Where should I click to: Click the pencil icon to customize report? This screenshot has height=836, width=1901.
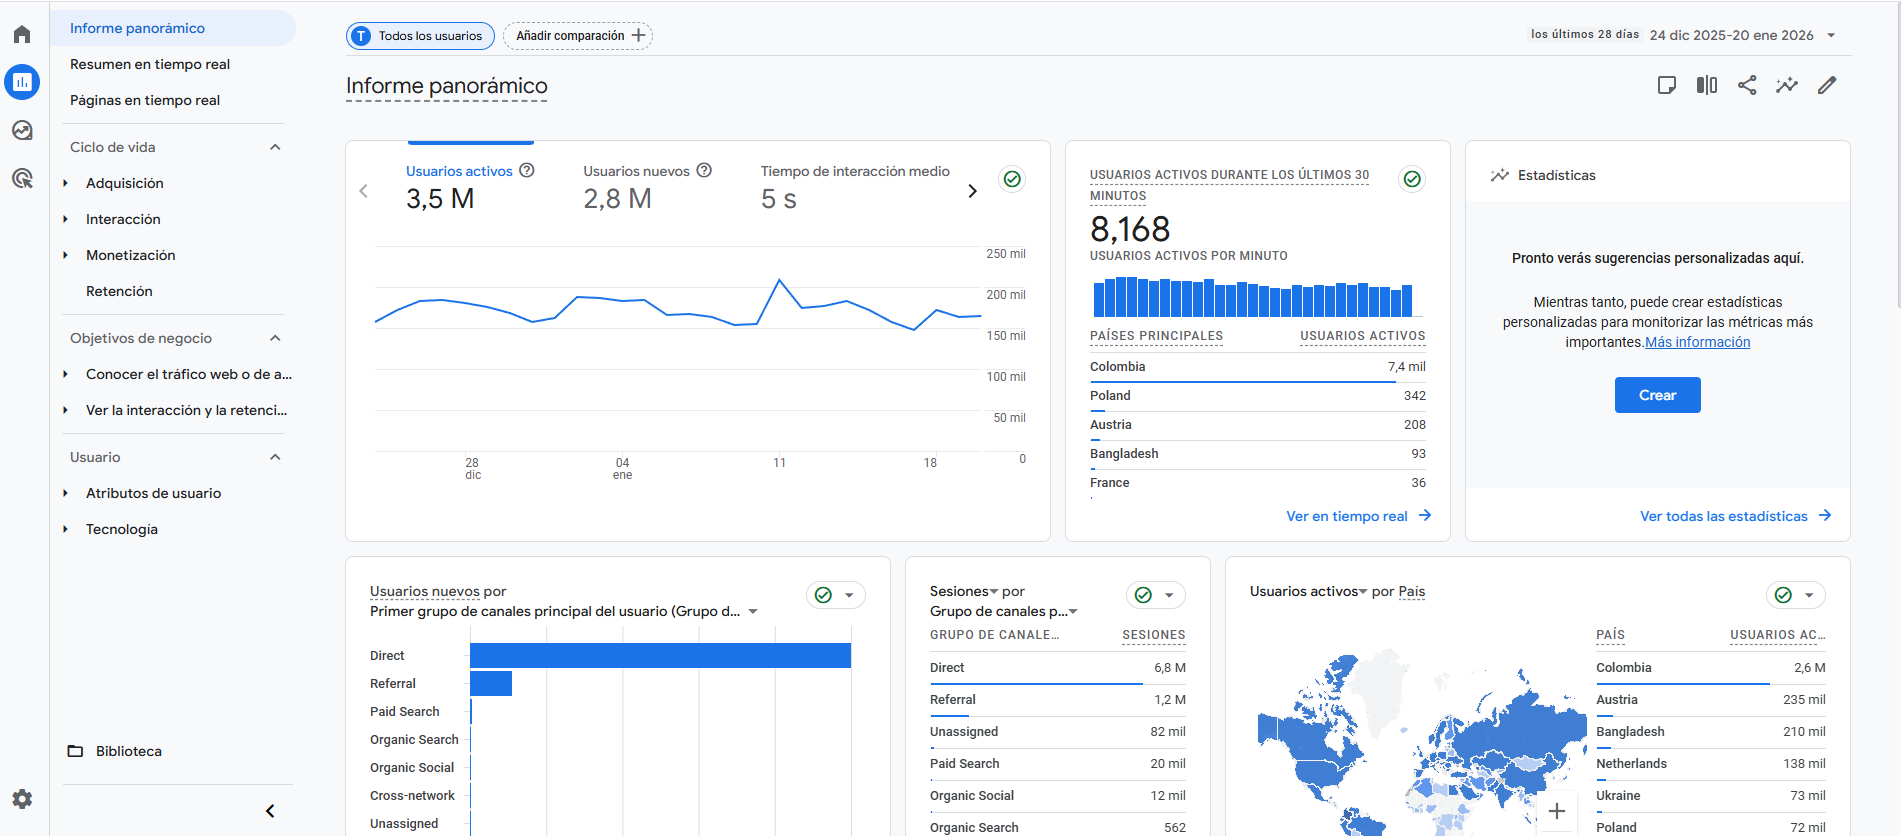coord(1827,86)
